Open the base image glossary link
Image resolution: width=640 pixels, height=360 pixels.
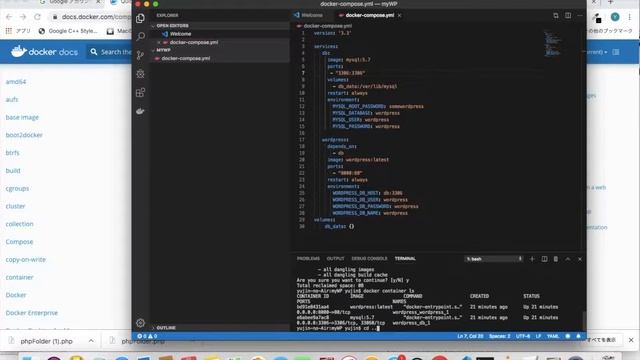pyautogui.click(x=22, y=117)
